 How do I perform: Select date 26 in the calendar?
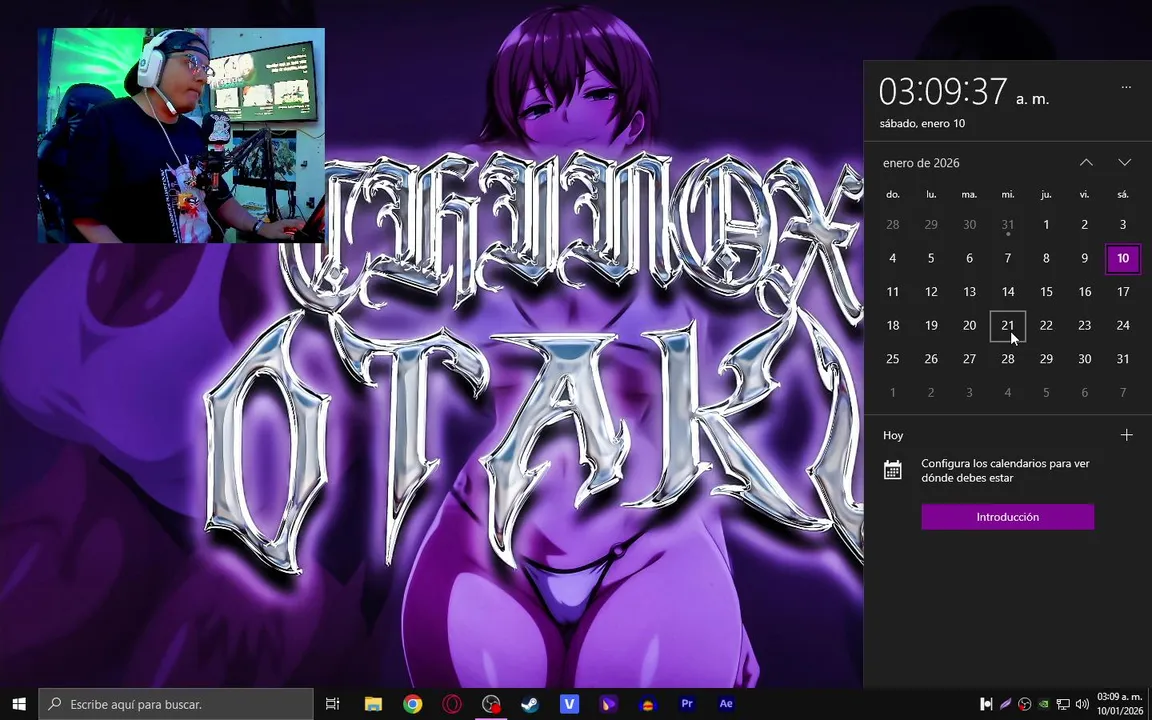(x=931, y=359)
